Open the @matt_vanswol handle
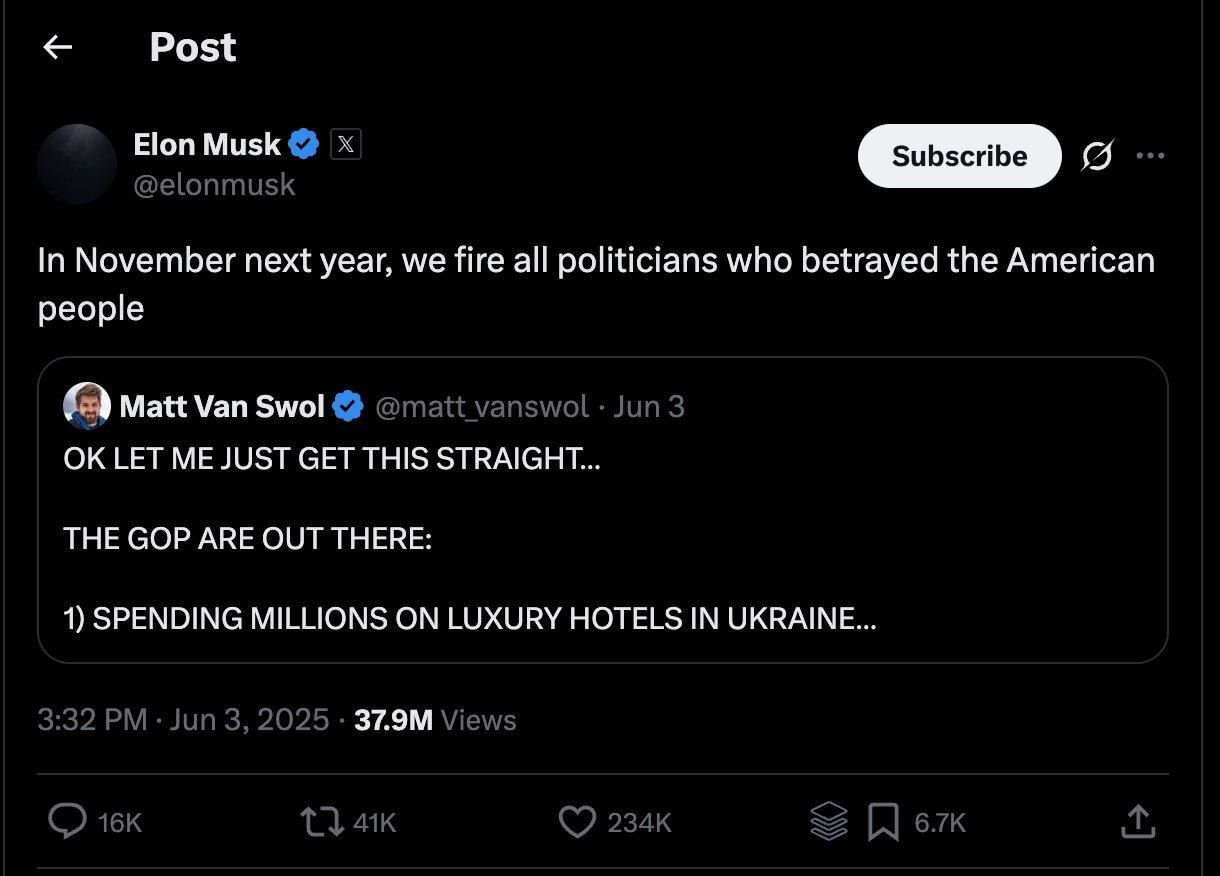This screenshot has width=1220, height=876. (482, 407)
